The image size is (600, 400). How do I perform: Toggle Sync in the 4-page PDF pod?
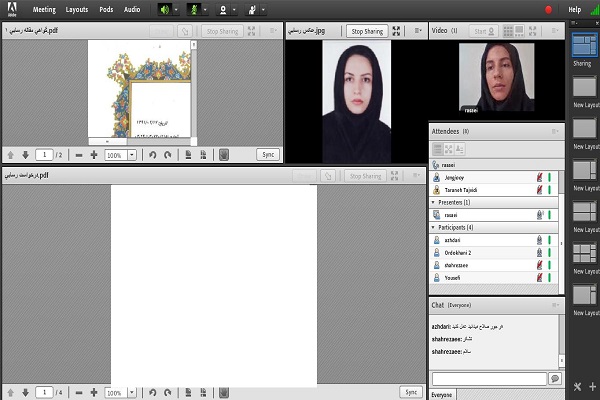(x=411, y=392)
